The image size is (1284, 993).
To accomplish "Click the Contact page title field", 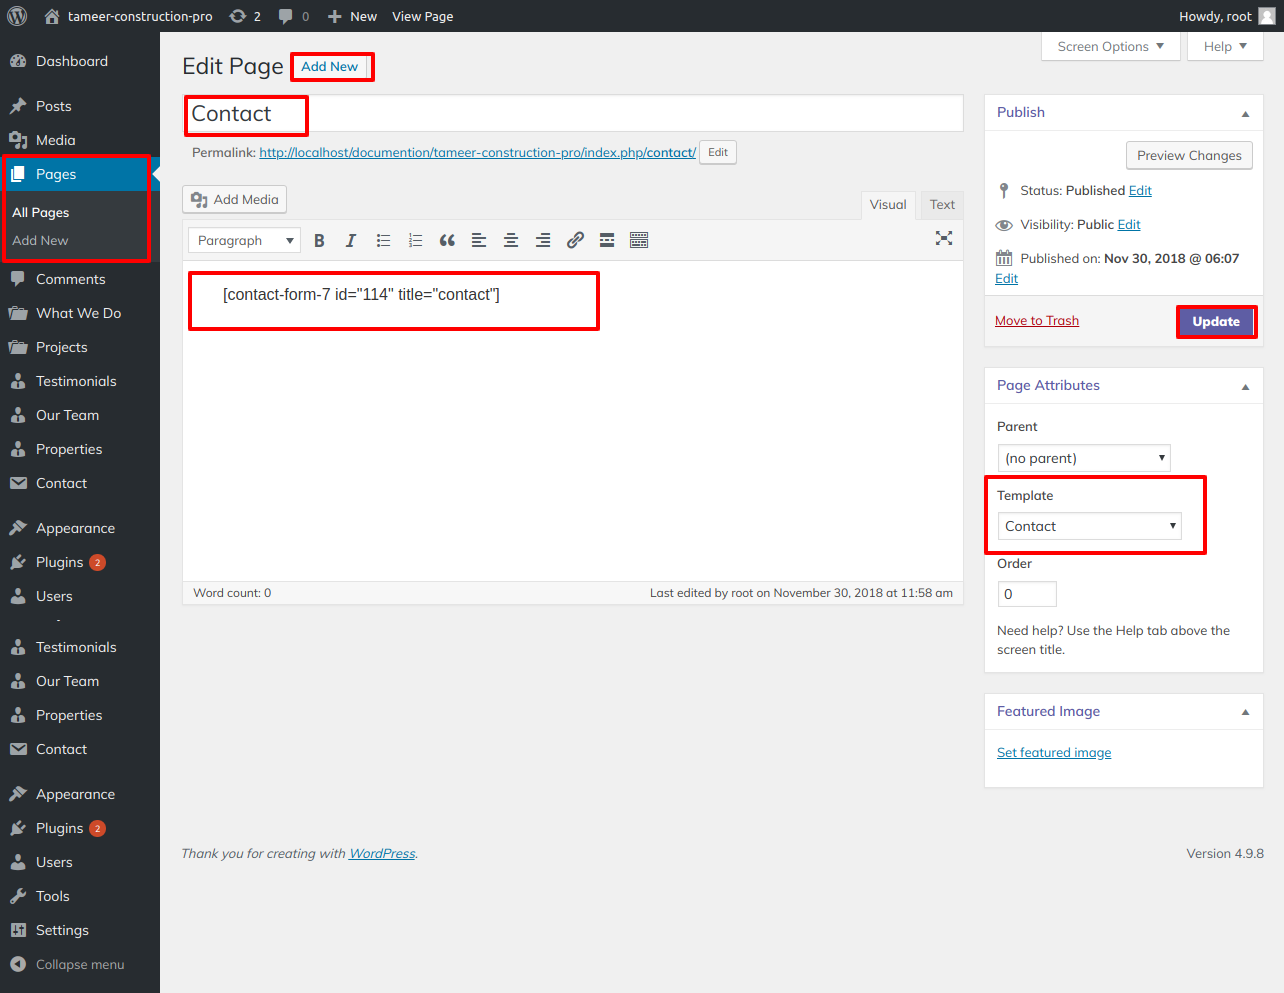I will (x=573, y=113).
